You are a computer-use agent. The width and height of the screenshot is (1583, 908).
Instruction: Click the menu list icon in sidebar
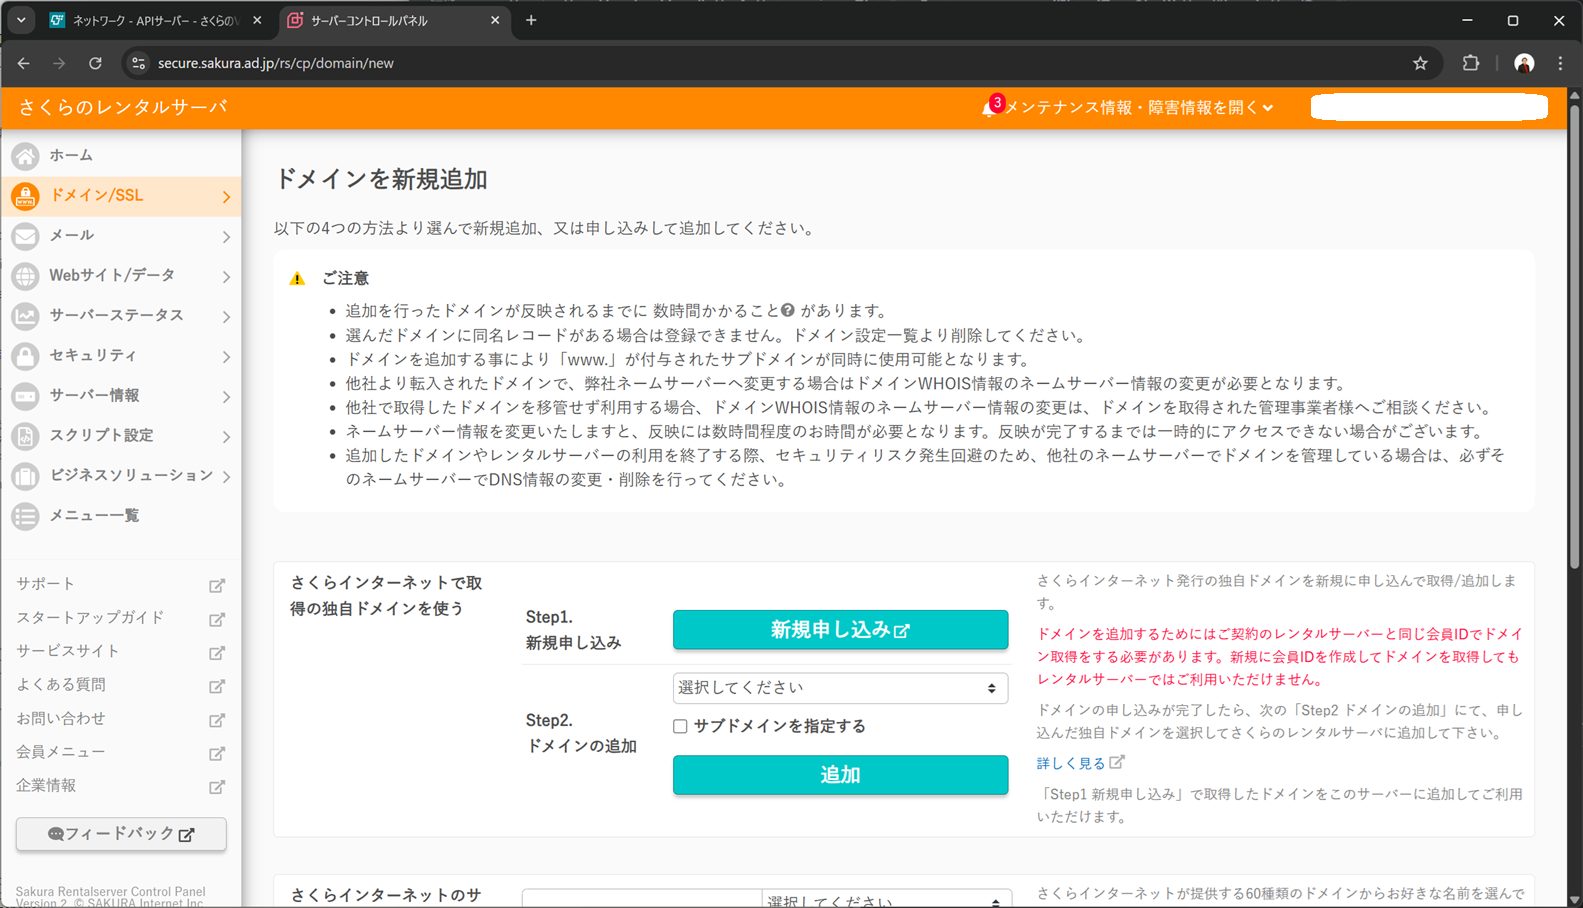(x=25, y=516)
